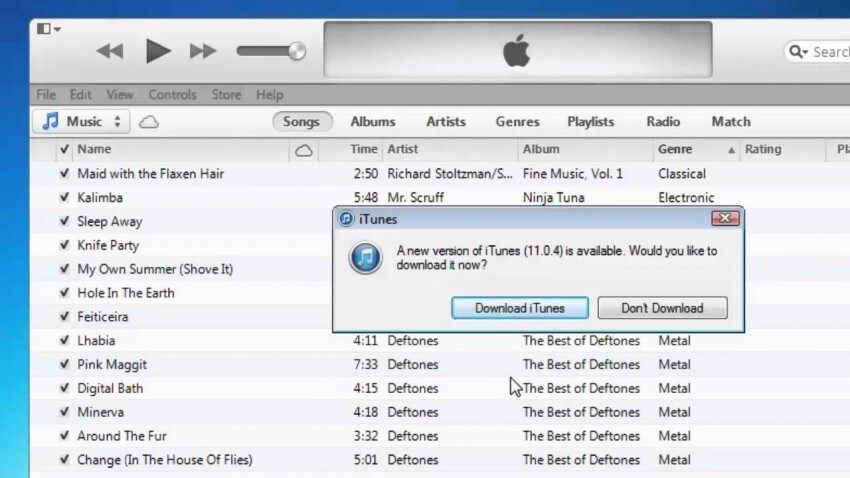Uncheck the Digital Bath checkbox
The width and height of the screenshot is (850, 478).
click(x=64, y=388)
